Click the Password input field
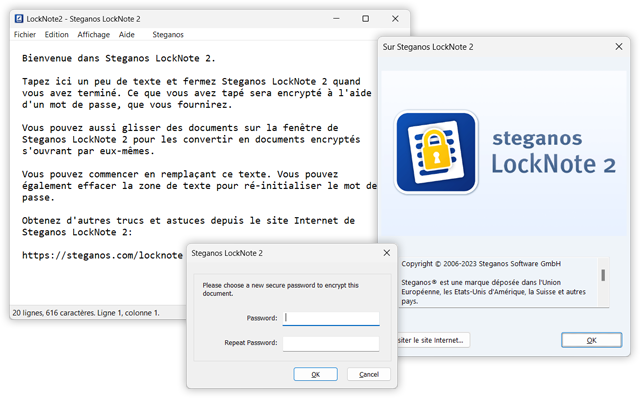 331,318
